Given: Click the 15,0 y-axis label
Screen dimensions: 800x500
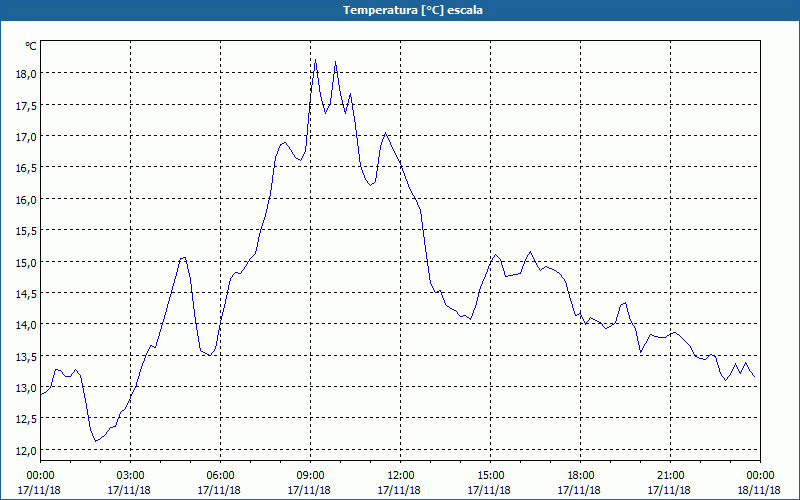Looking at the screenshot, I should coord(27,262).
